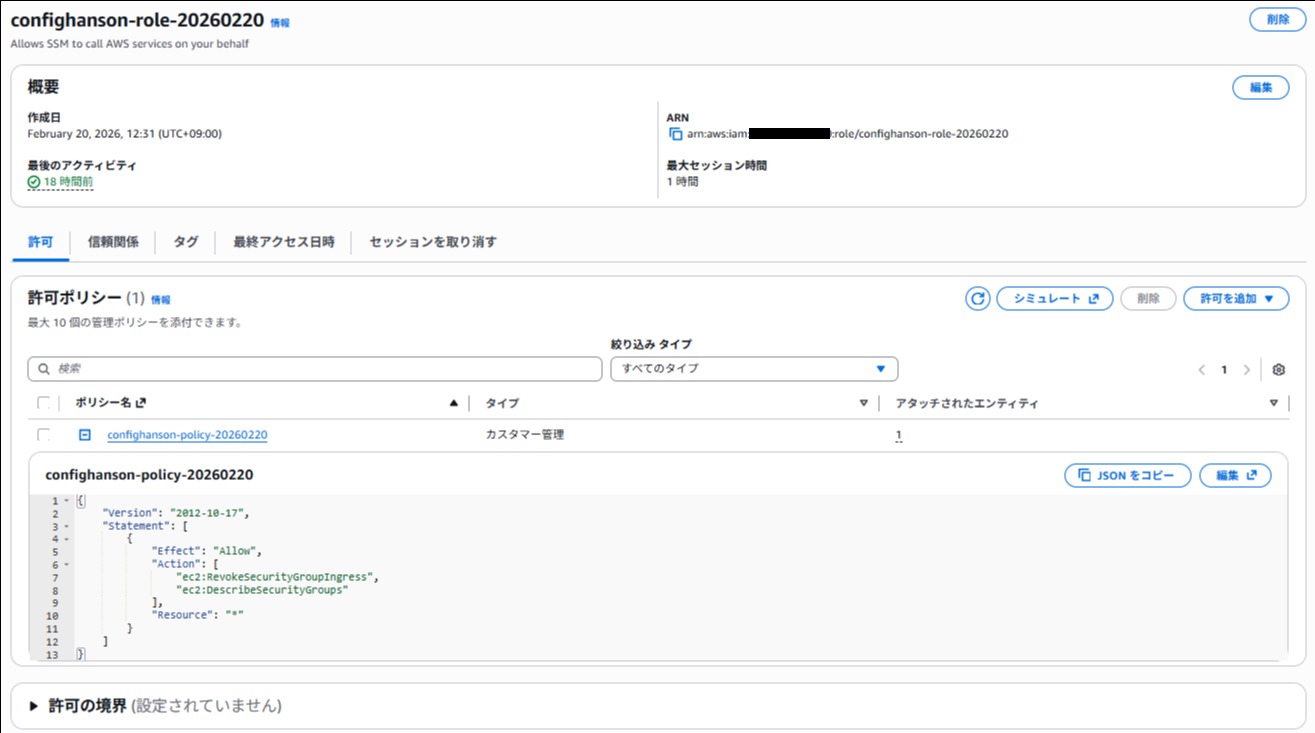Open the confighanson-policy-20260220 policy link
The image size is (1315, 733).
tap(187, 435)
